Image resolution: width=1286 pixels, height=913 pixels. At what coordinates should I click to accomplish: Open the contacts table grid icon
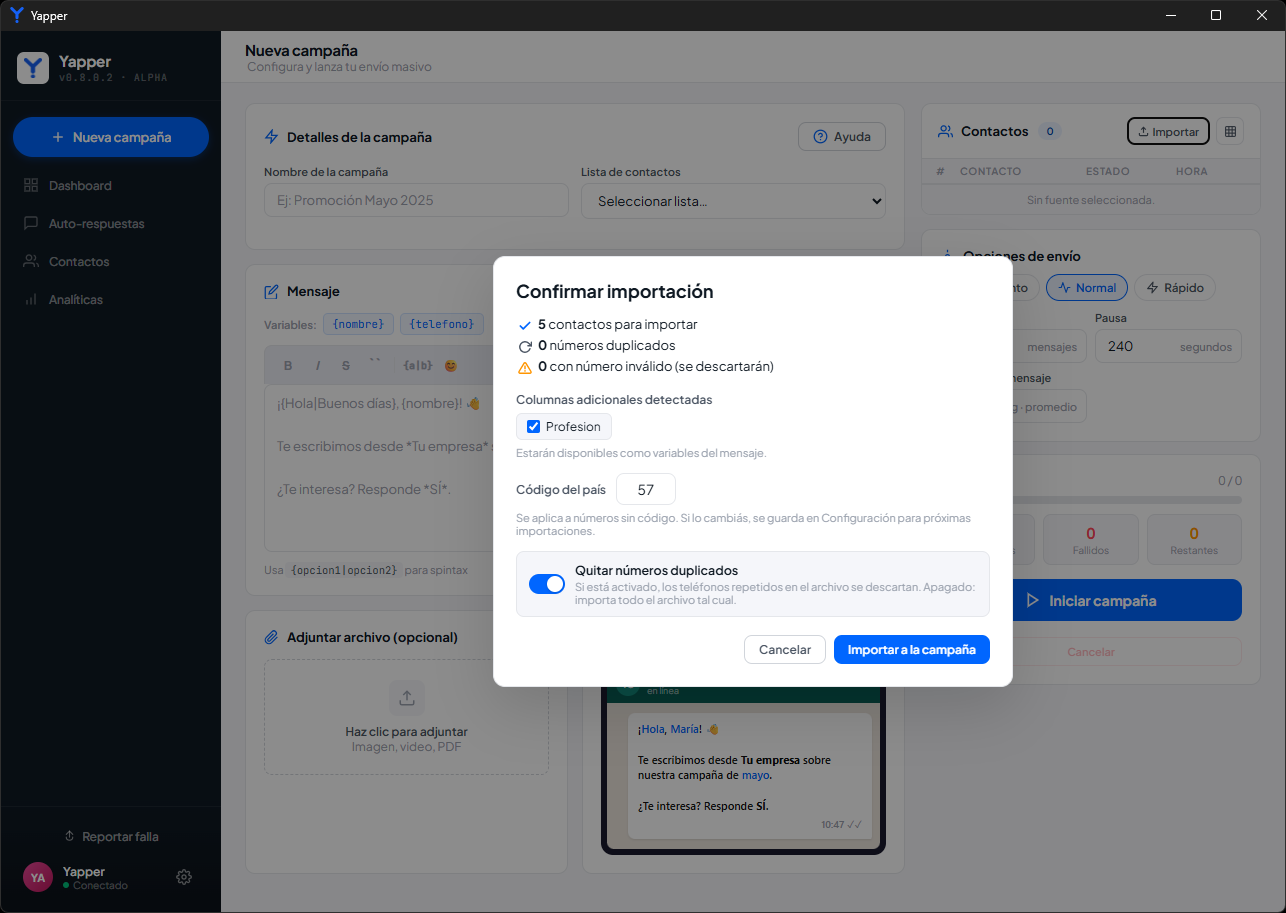pos(1231,131)
